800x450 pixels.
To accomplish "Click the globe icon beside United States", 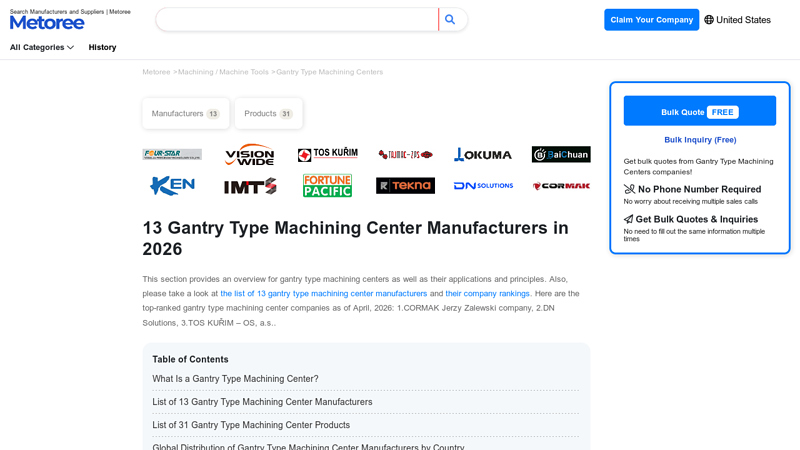I will (x=709, y=20).
